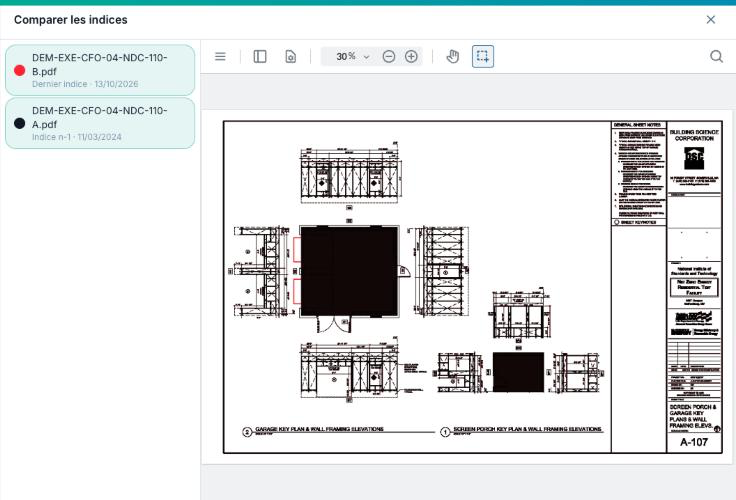Click the 'Dernier indice · 13/10/2026' text

click(x=85, y=84)
